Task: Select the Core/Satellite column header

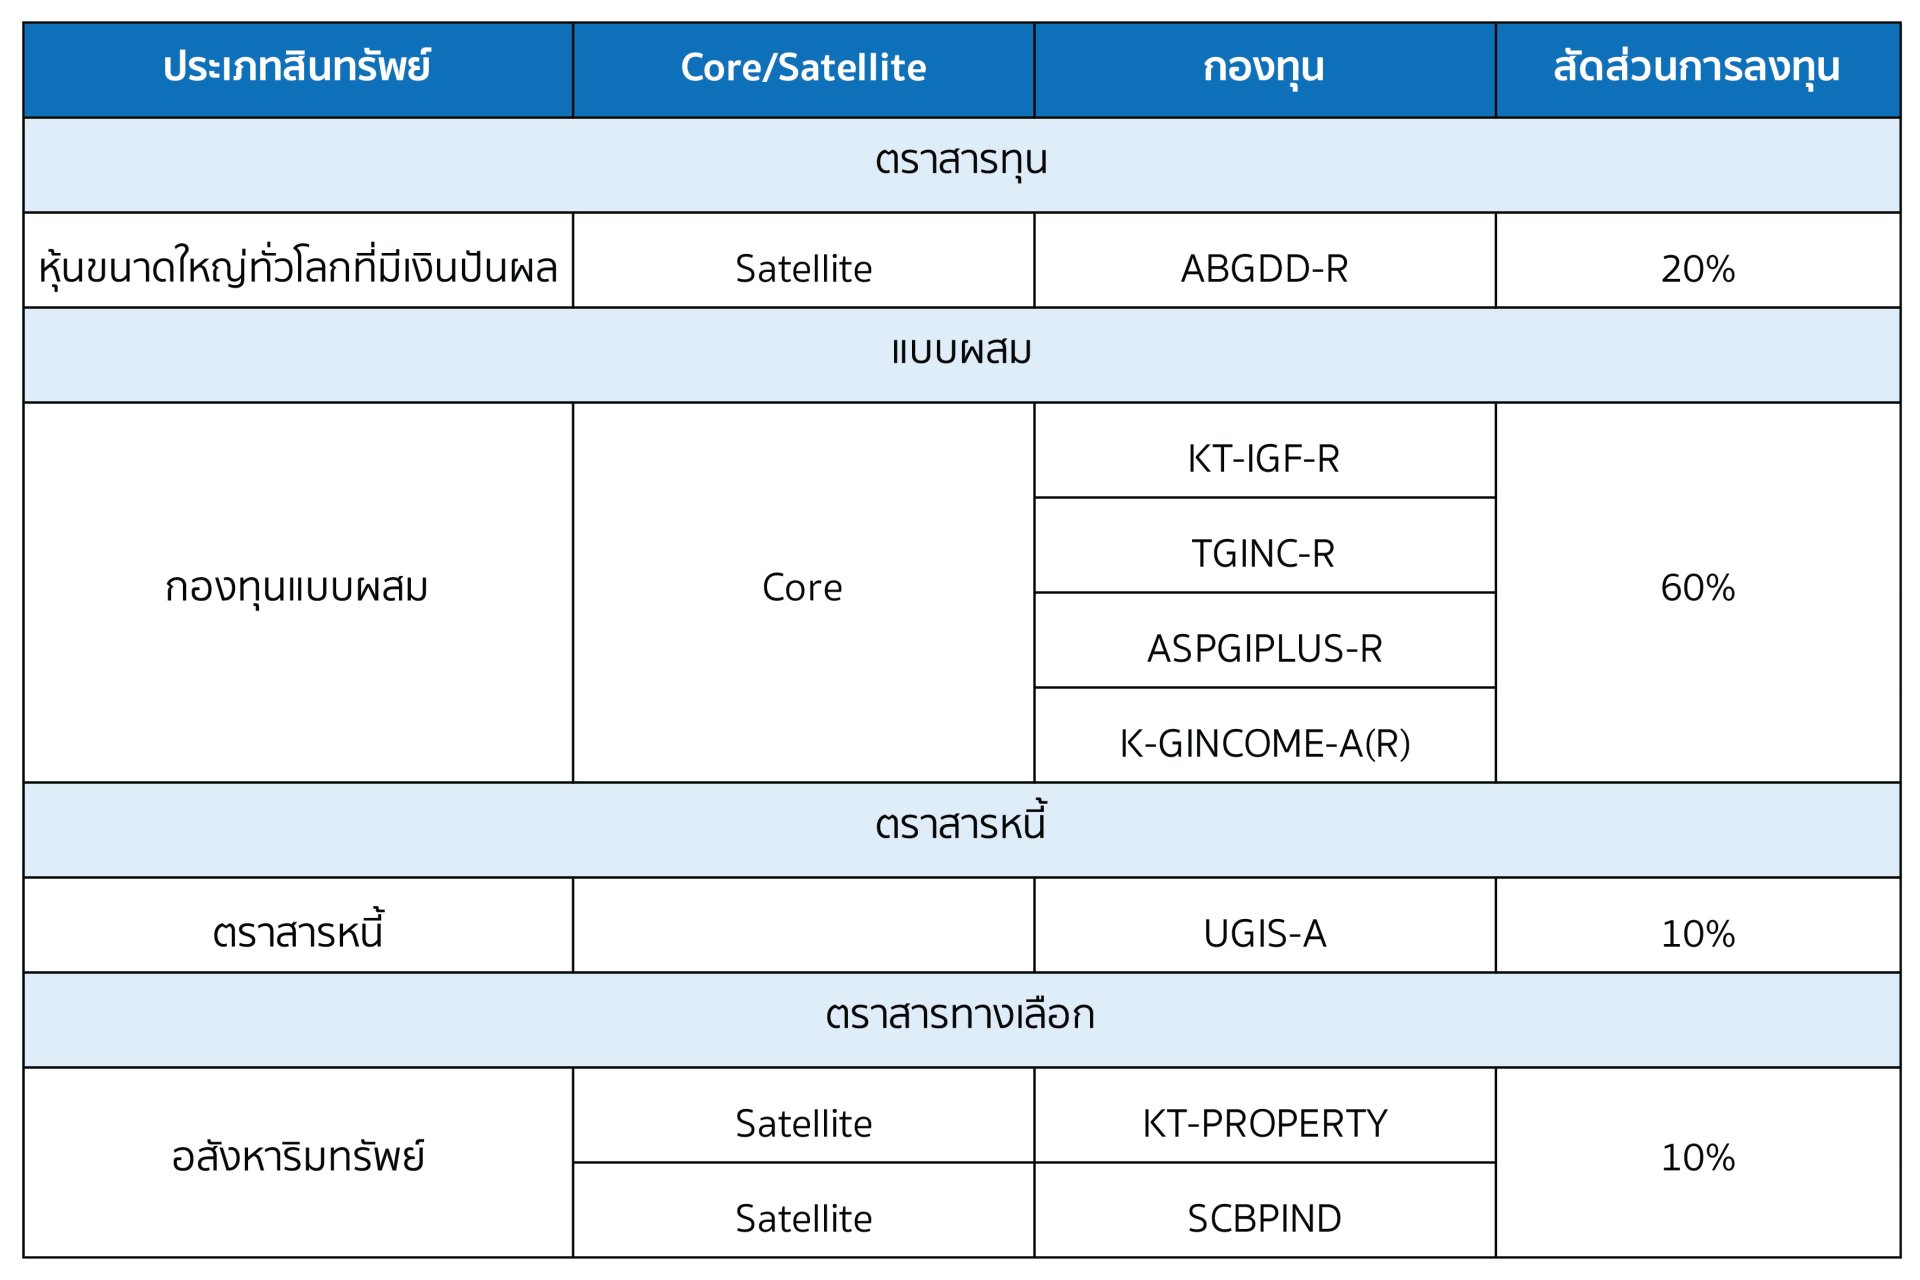Action: 803,68
